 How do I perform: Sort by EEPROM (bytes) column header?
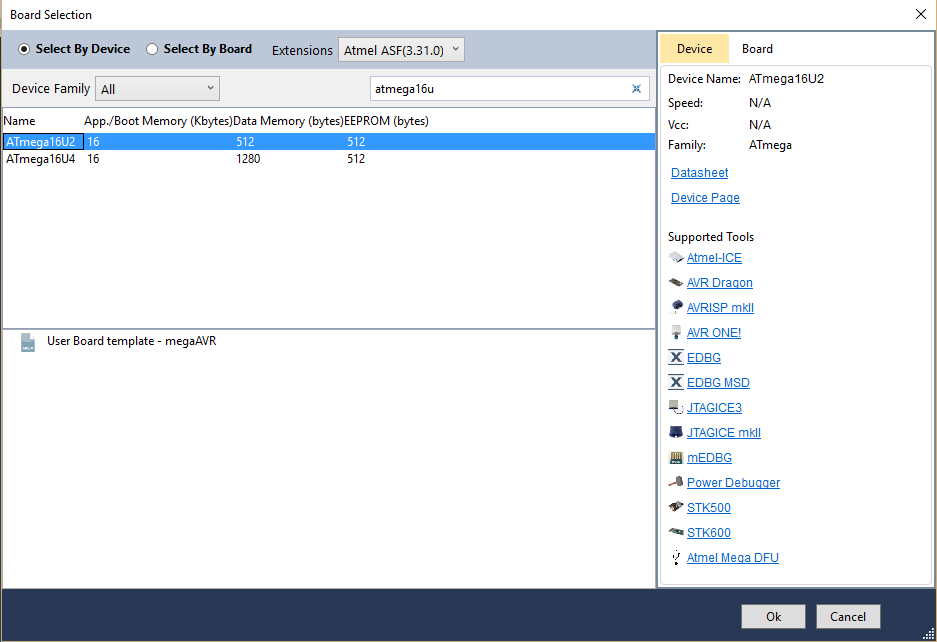click(386, 121)
